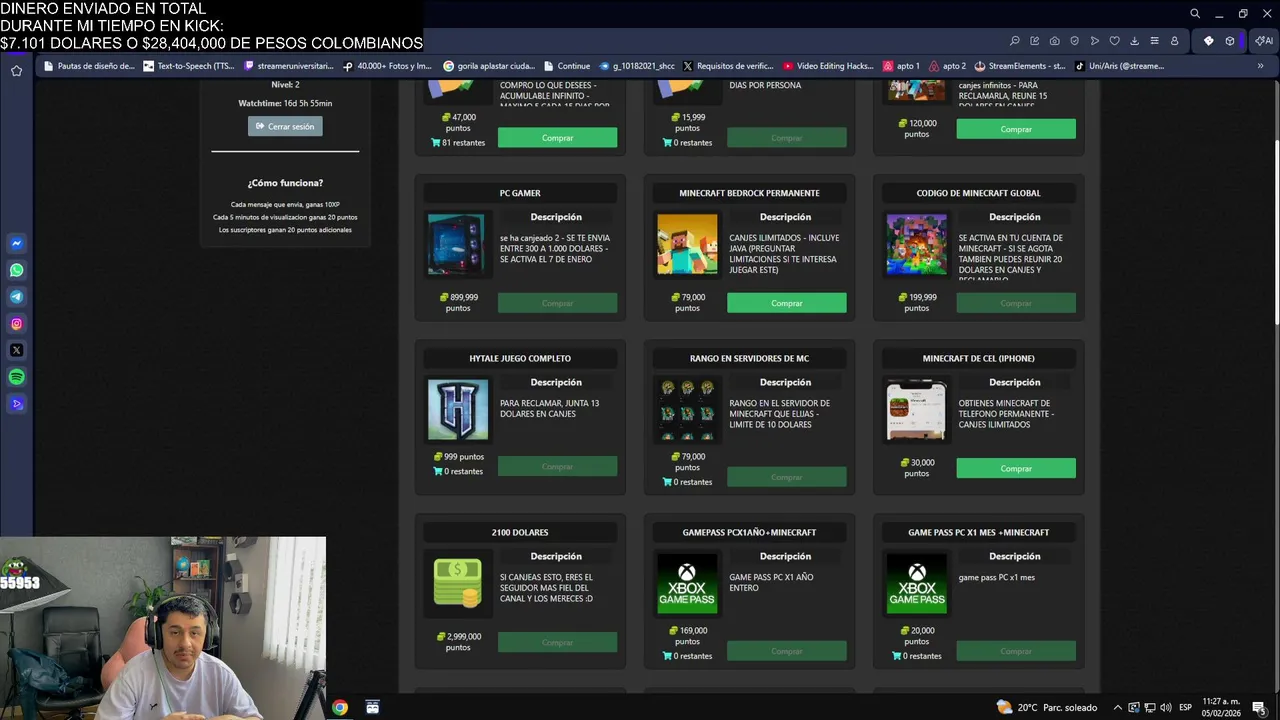Image resolution: width=1280 pixels, height=720 pixels.
Task: Open 'Uni/Aris (@streame...' bookmark
Action: [1120, 66]
